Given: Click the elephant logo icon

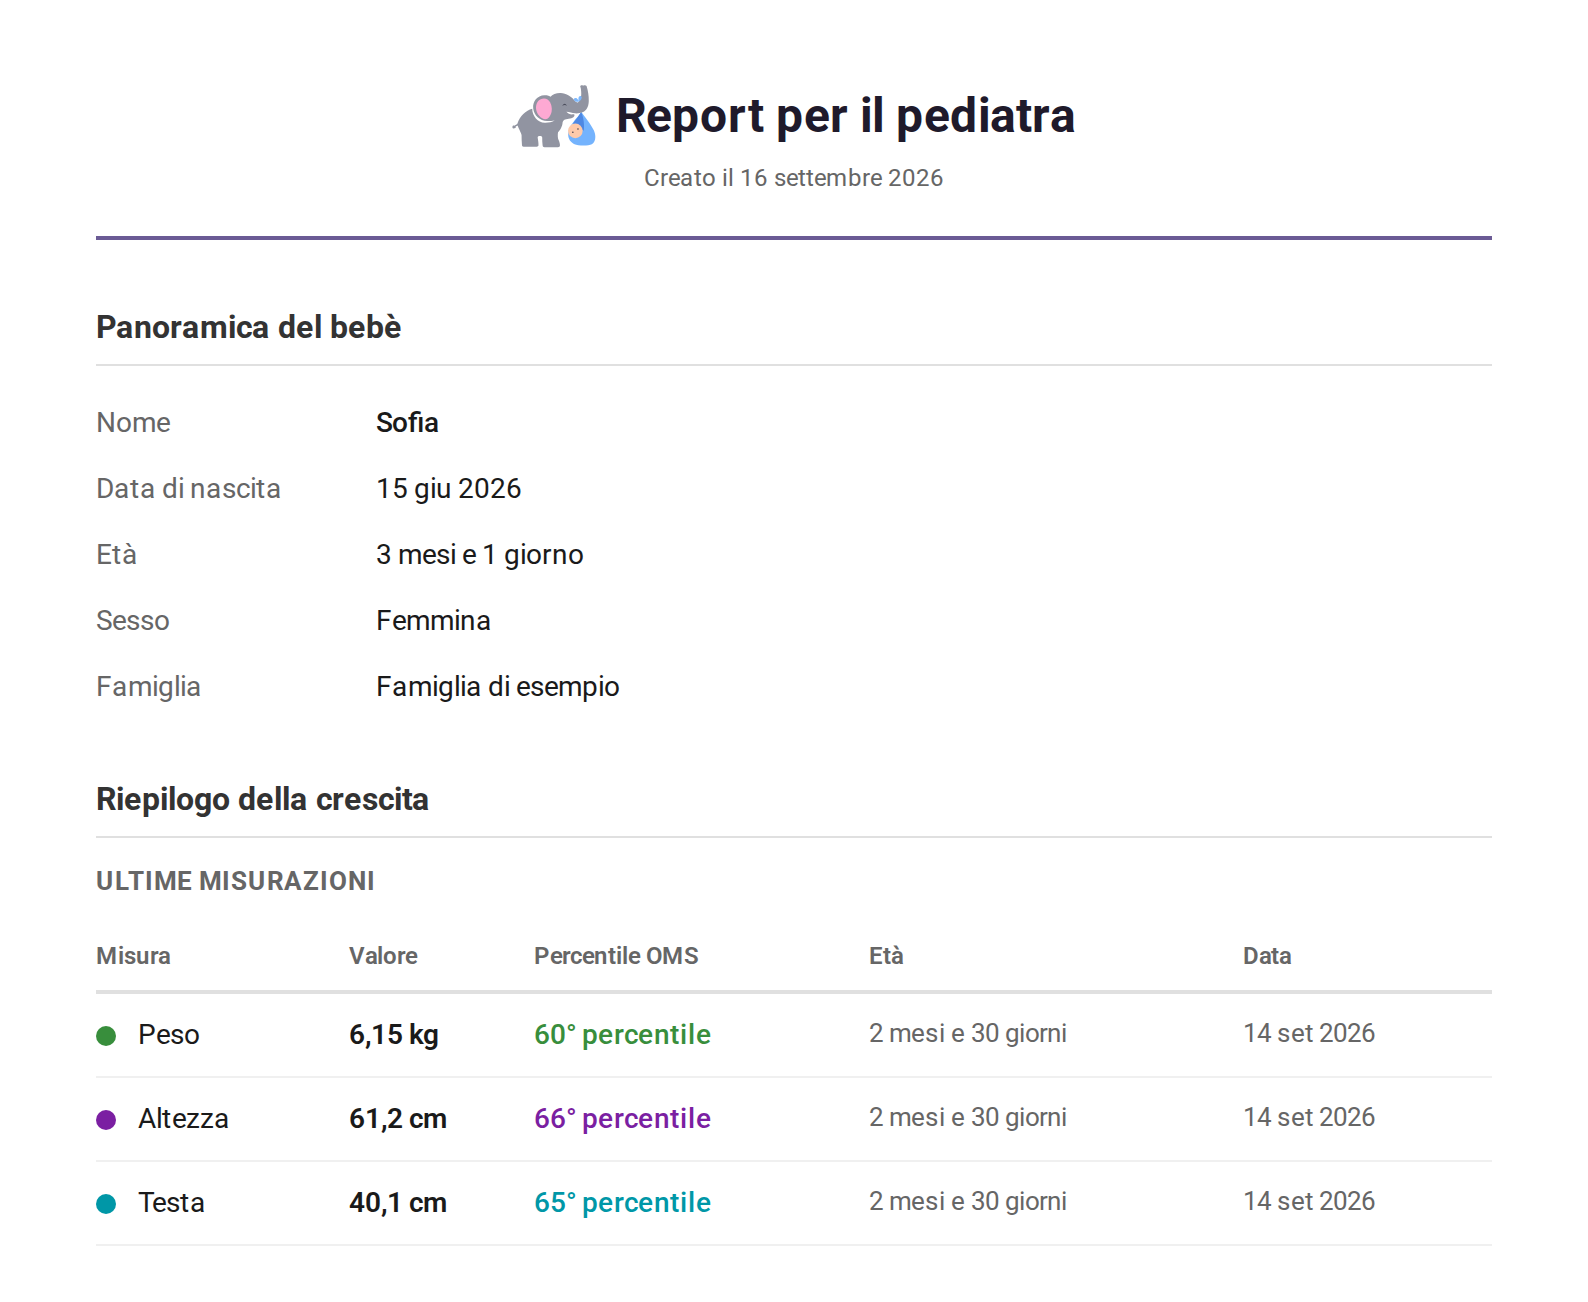Looking at the screenshot, I should pyautogui.click(x=555, y=116).
